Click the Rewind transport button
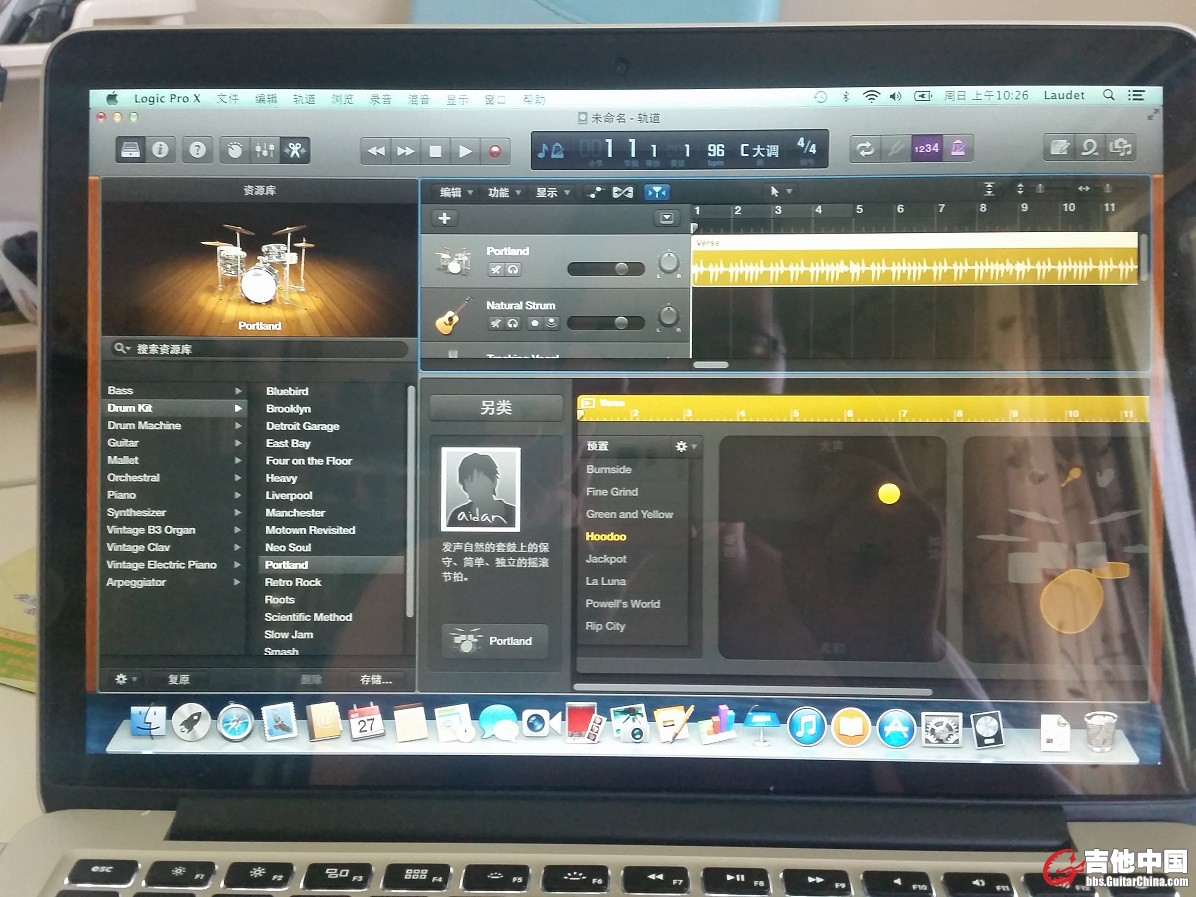Image resolution: width=1196 pixels, height=897 pixels. (x=376, y=151)
